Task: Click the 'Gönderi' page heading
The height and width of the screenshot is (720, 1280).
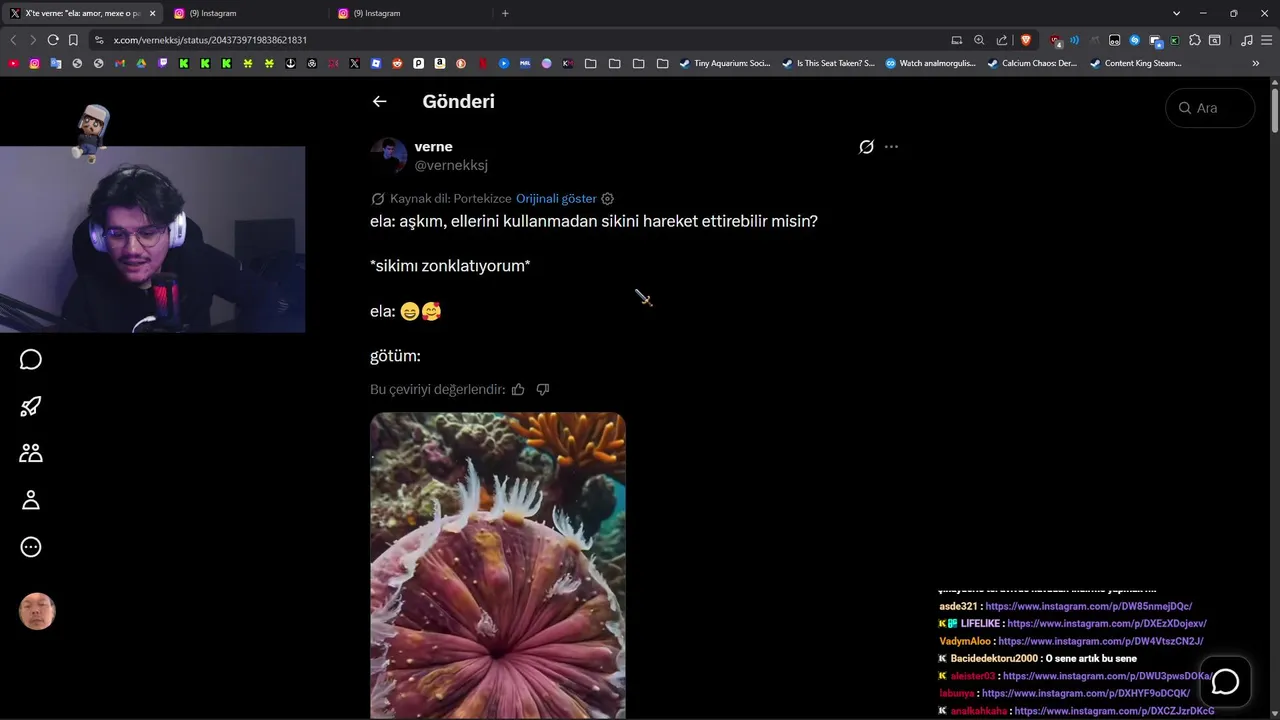Action: 459,101
